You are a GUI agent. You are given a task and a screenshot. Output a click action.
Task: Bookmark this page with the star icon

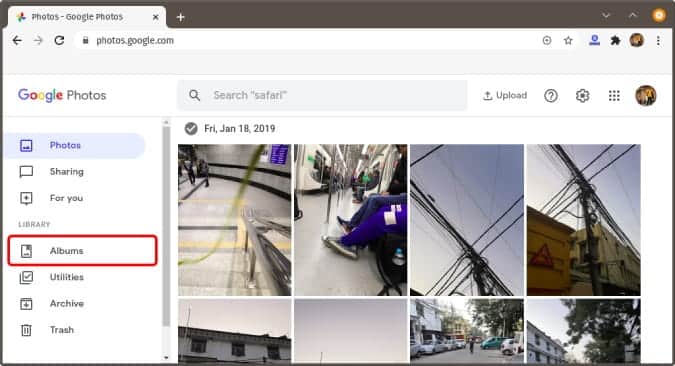(568, 40)
